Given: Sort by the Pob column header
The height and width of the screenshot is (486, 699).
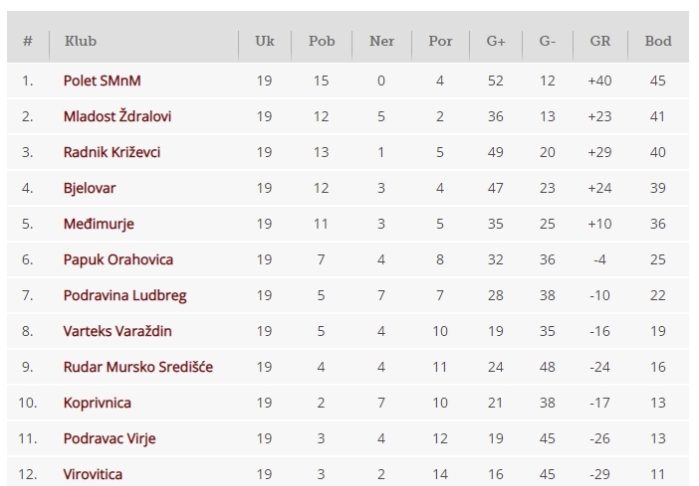Looking at the screenshot, I should pyautogui.click(x=322, y=41).
